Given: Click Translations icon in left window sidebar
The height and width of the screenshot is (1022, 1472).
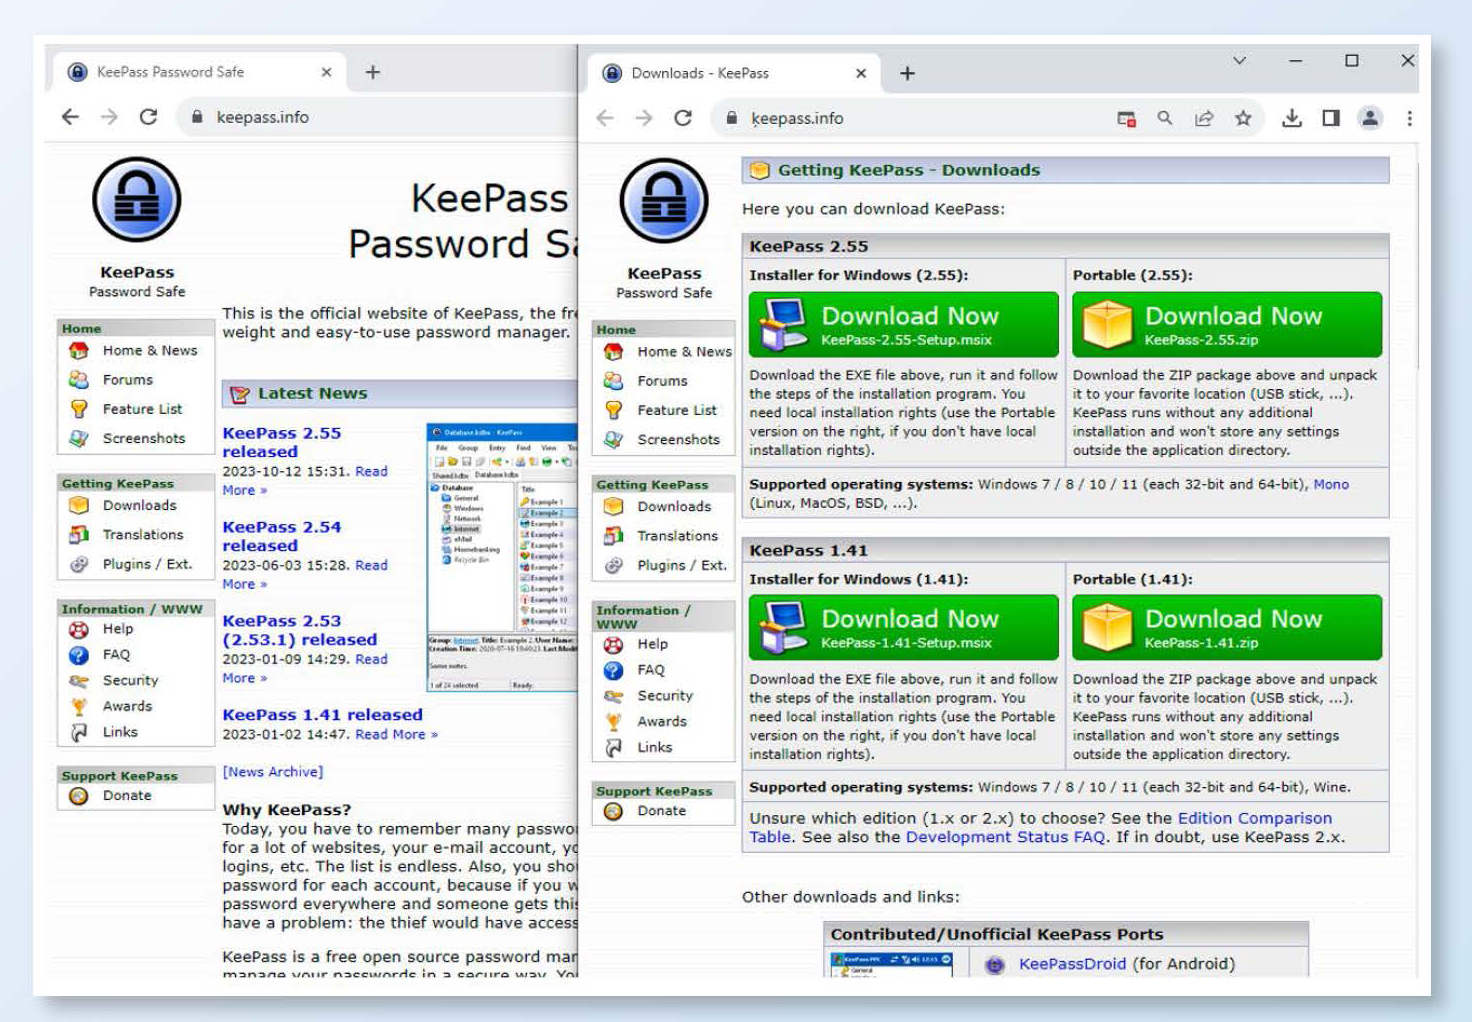Looking at the screenshot, I should pyautogui.click(x=79, y=535).
